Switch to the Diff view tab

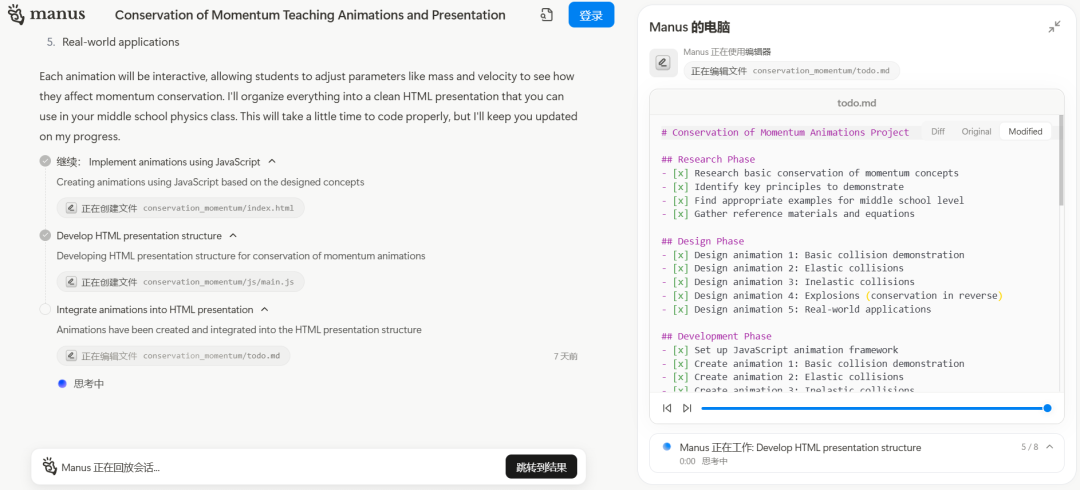[x=937, y=132]
